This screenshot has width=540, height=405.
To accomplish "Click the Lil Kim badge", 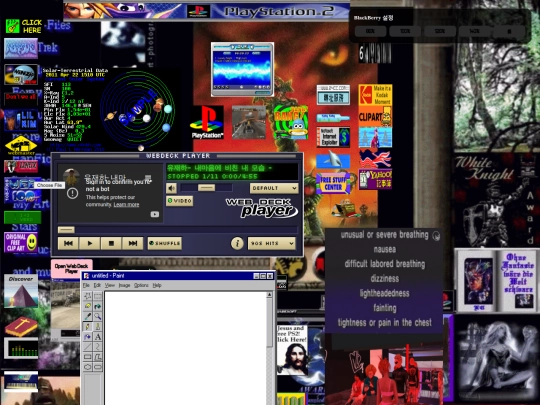I will coord(21,120).
